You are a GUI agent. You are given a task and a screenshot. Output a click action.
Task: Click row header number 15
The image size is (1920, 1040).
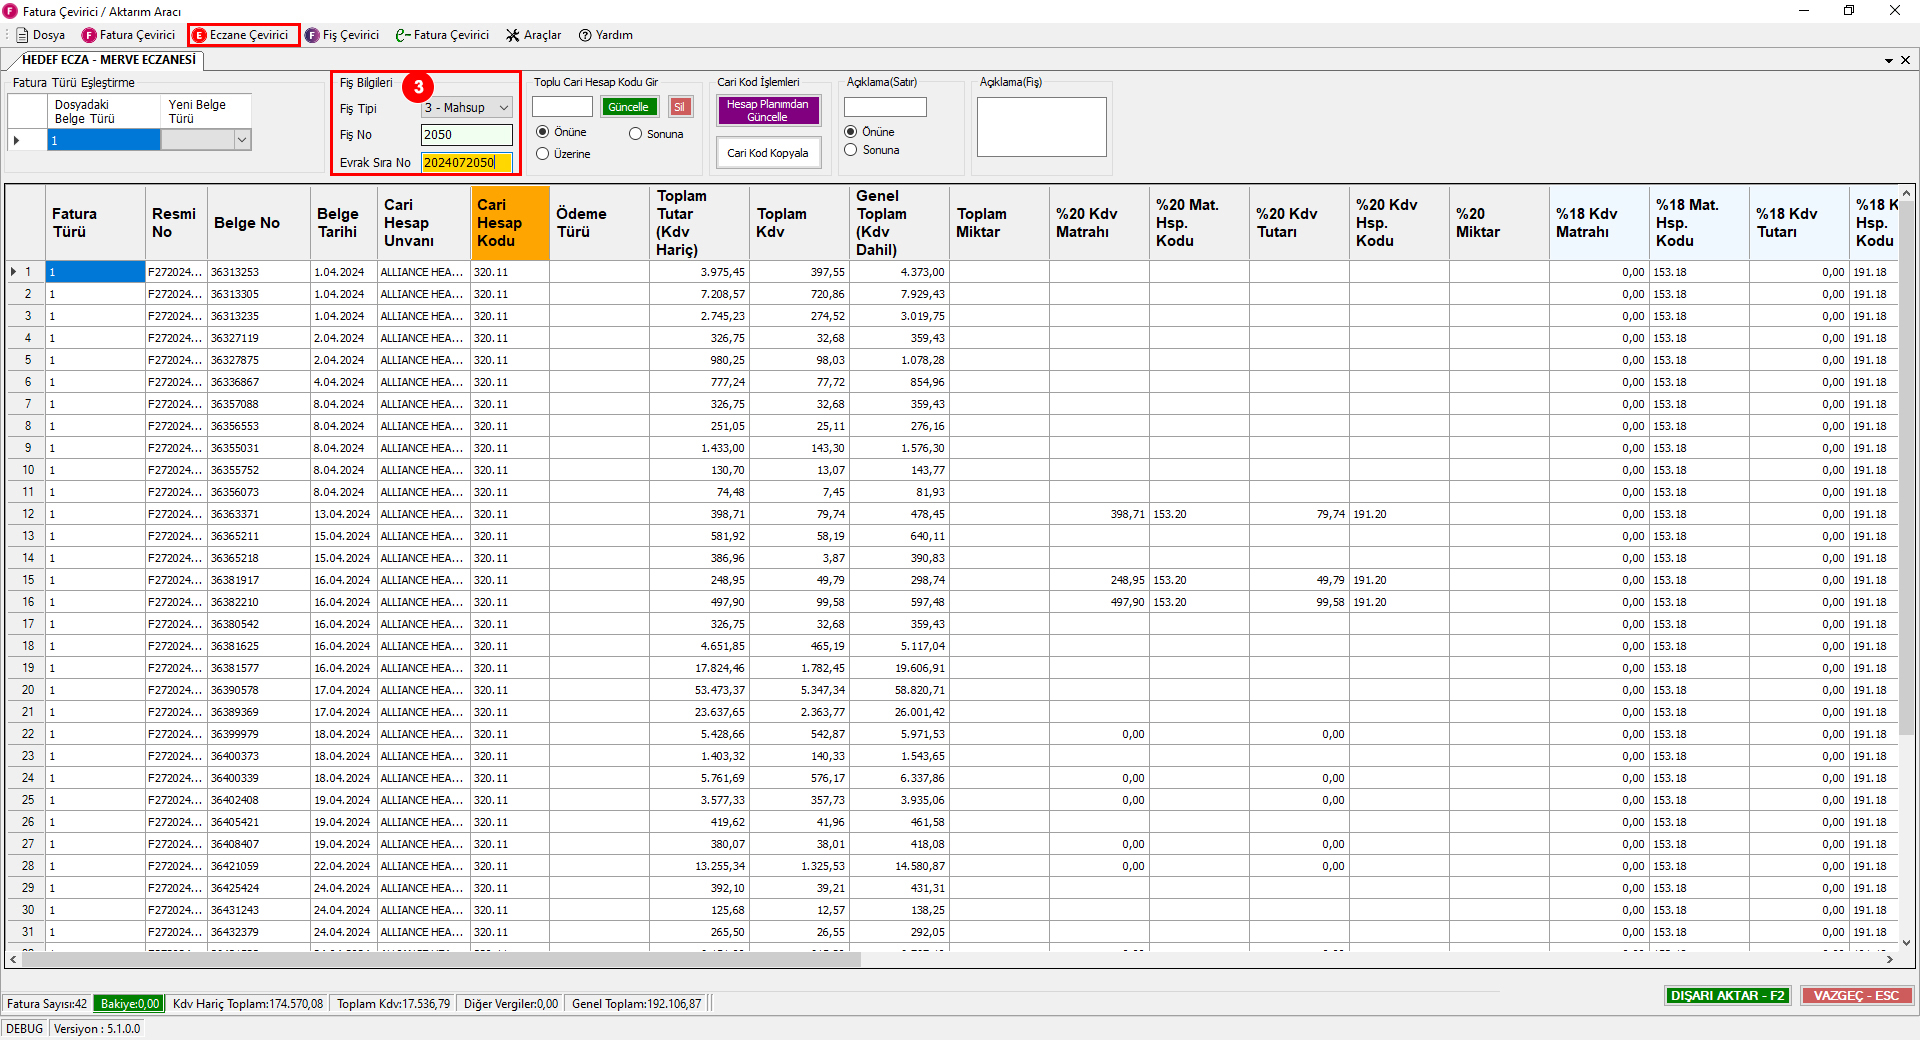point(26,580)
